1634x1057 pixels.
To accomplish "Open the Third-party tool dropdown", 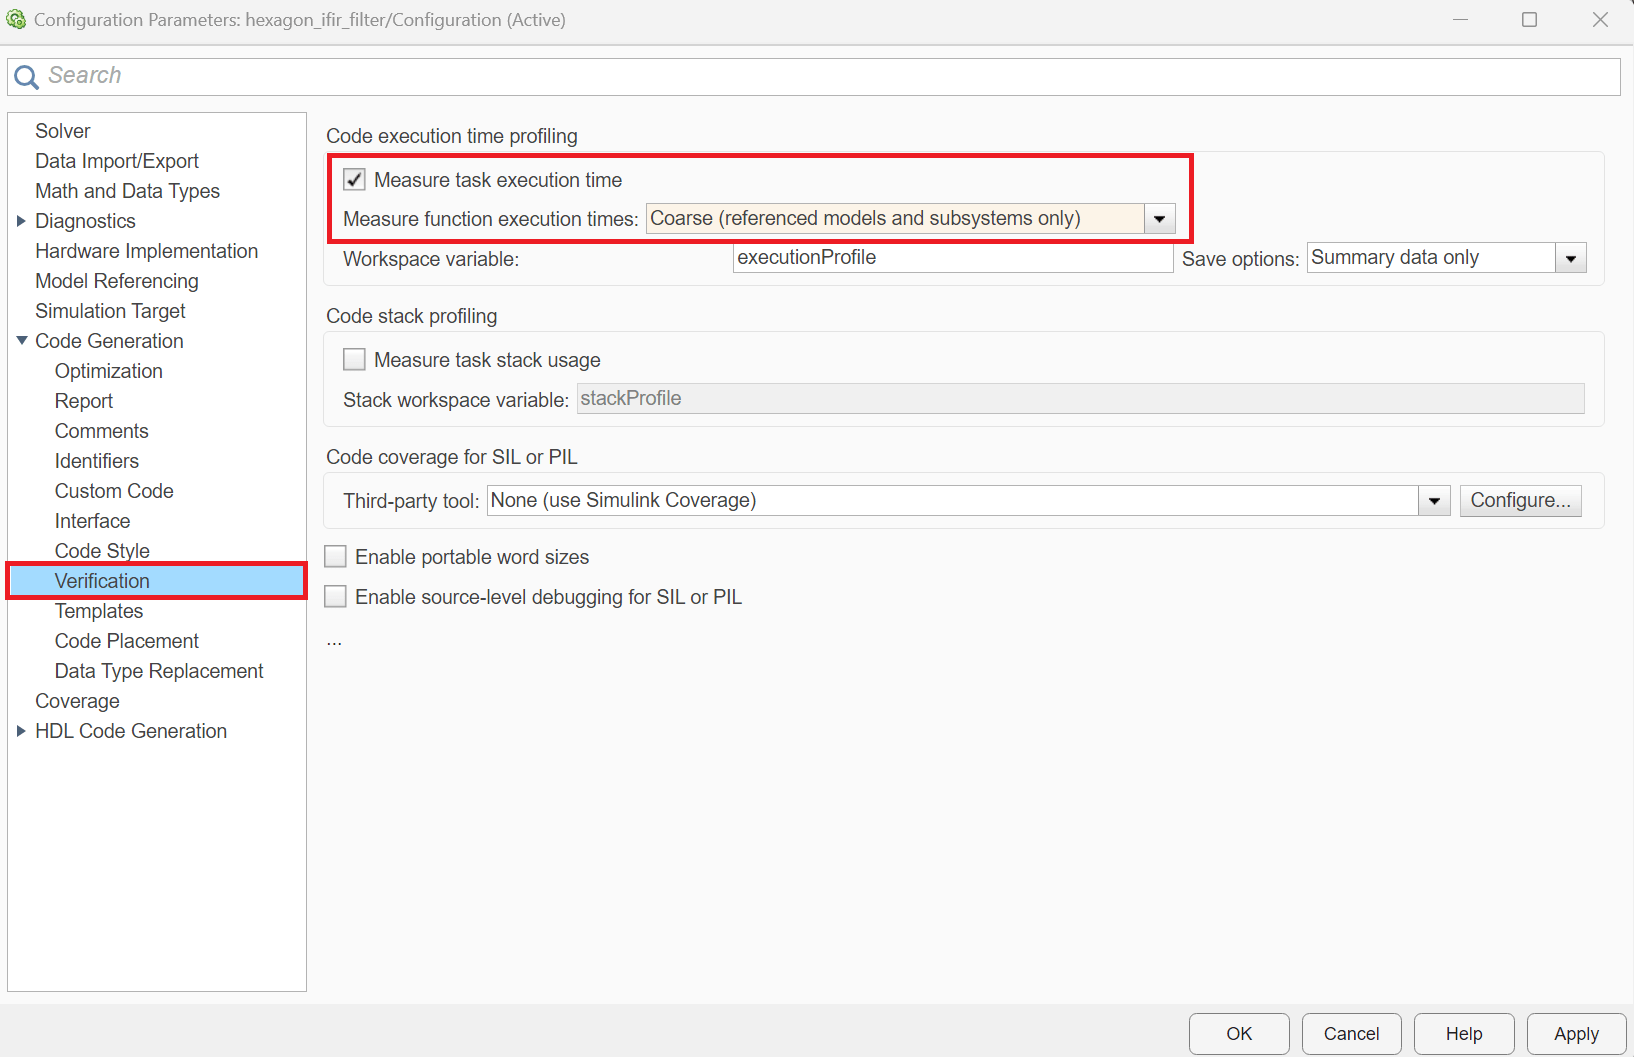I will (1434, 501).
